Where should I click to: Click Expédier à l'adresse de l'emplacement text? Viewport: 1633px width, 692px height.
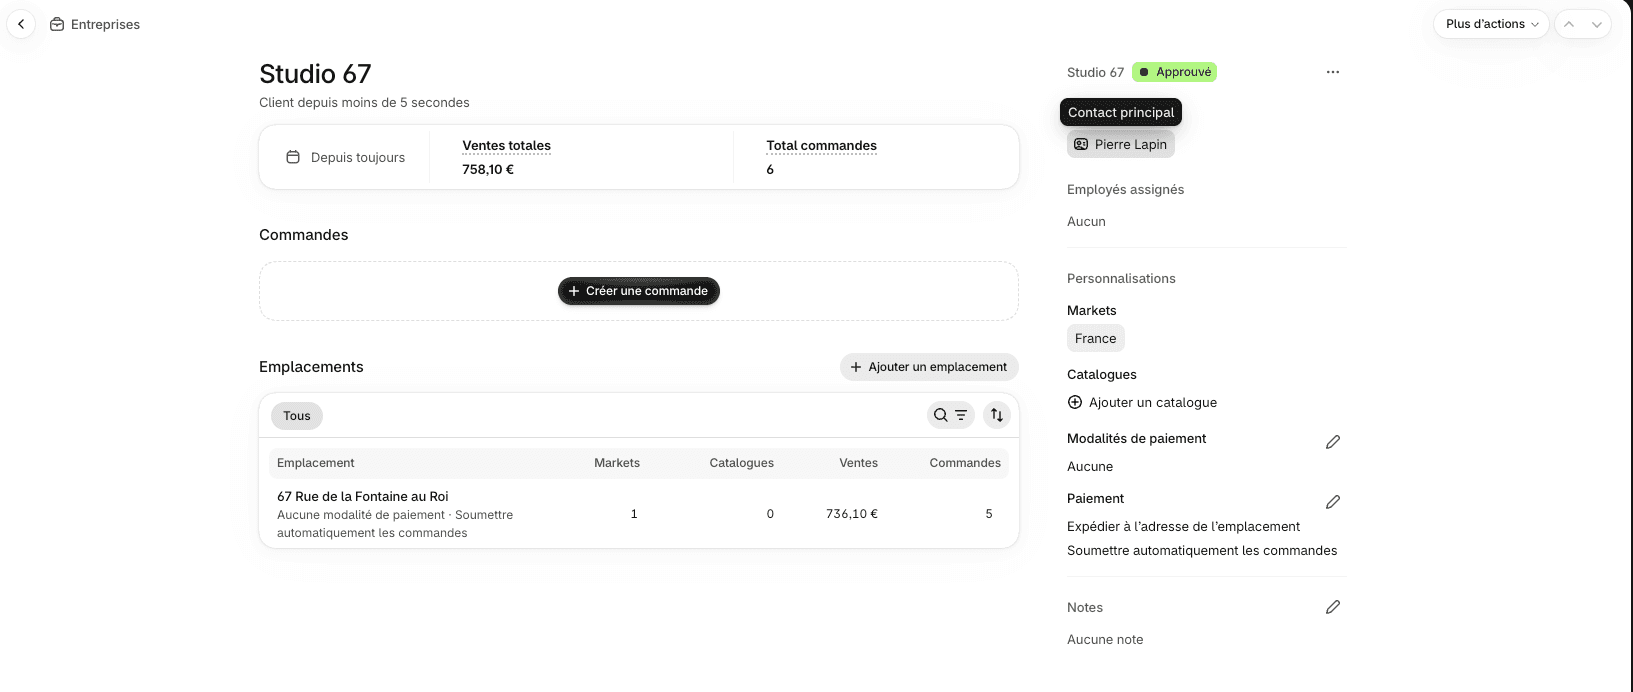pos(1183,526)
